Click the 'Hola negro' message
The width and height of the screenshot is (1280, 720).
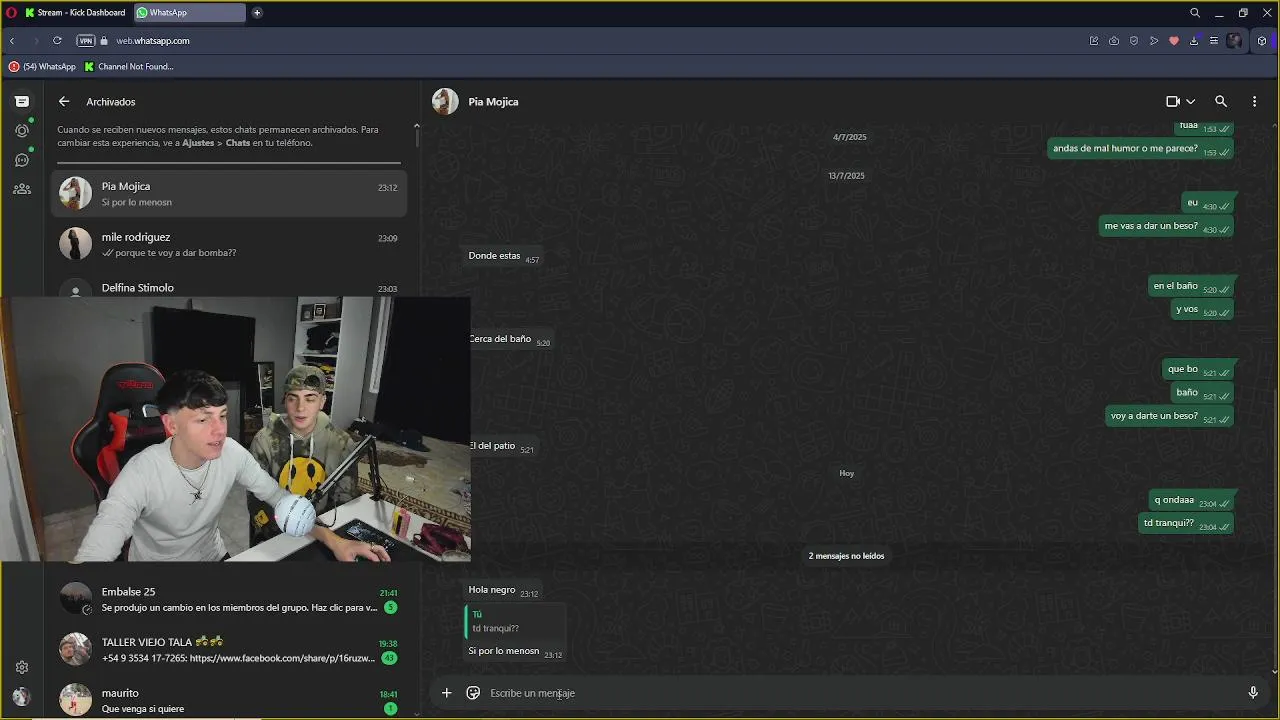click(x=503, y=590)
